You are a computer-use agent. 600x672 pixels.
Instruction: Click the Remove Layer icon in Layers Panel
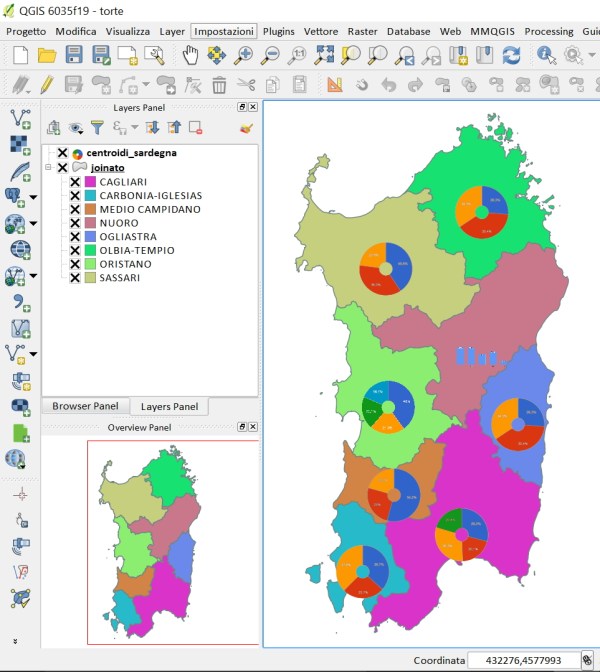point(196,127)
